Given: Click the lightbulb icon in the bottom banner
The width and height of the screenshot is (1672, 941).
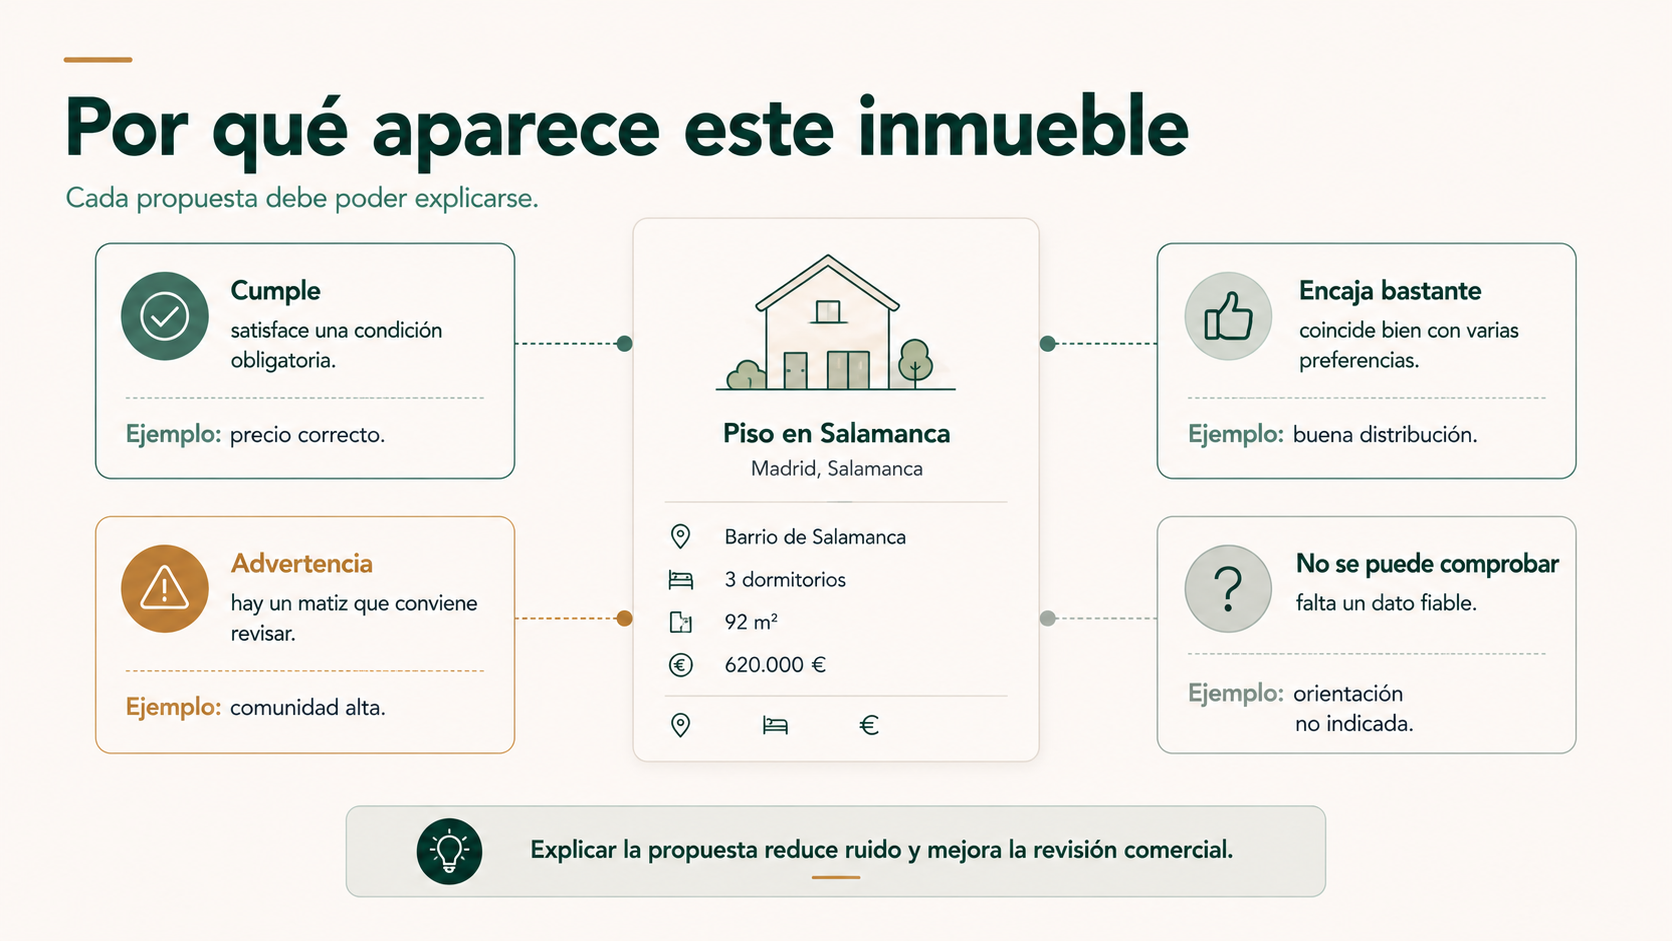Looking at the screenshot, I should 449,851.
